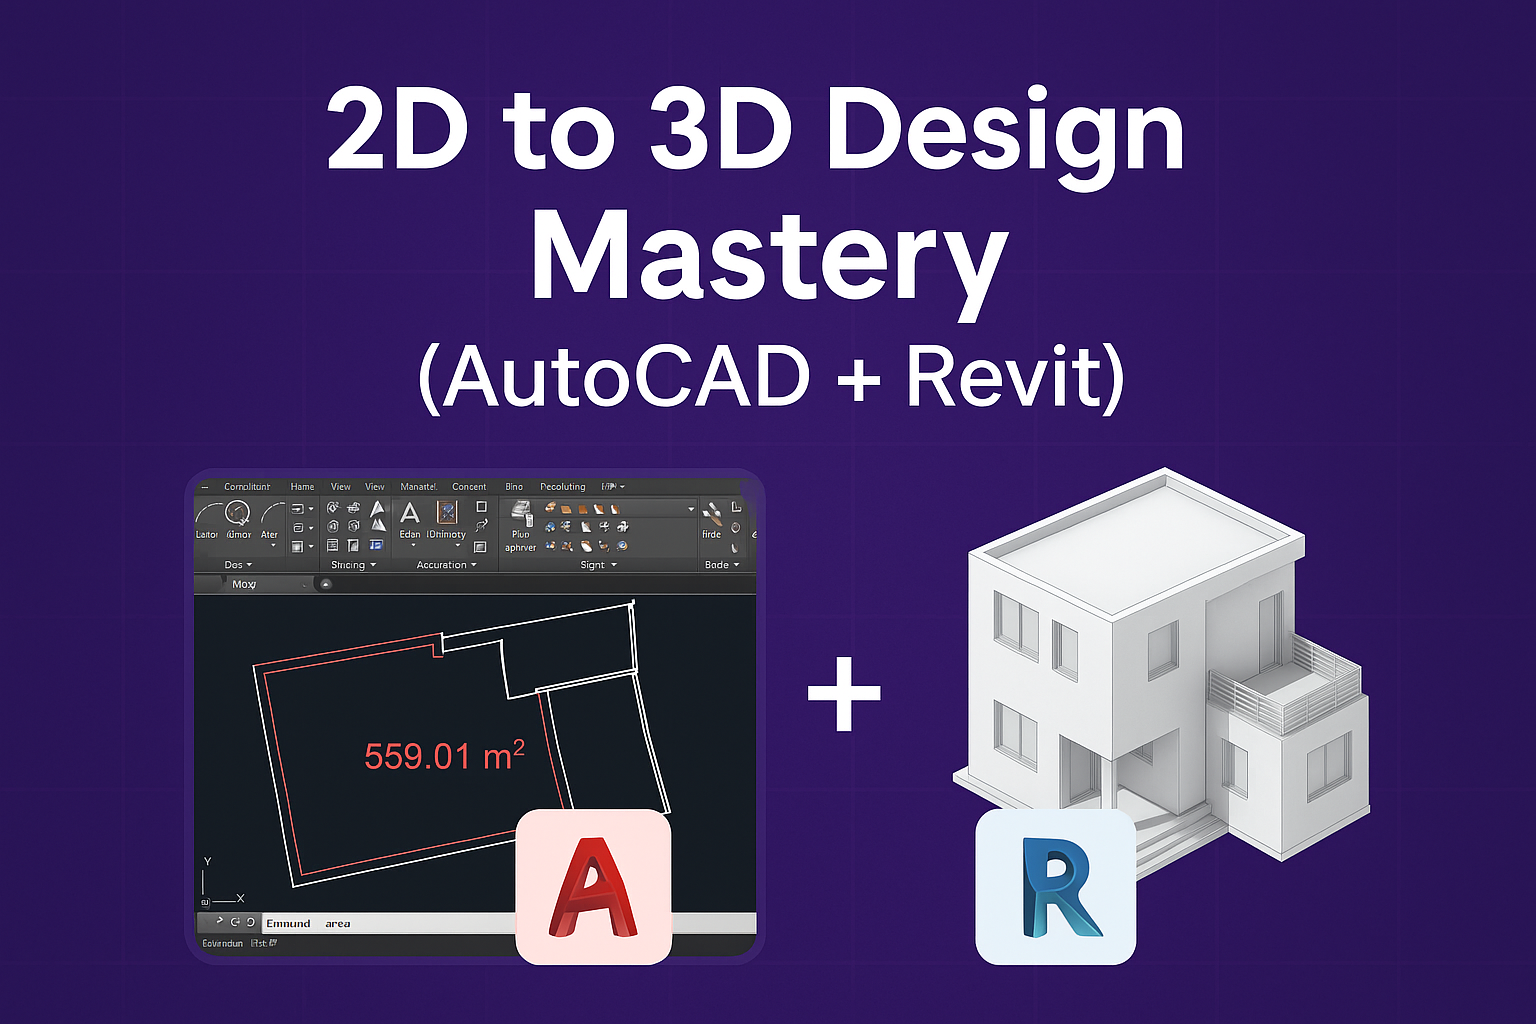This screenshot has width=1536, height=1024.
Task: Select the Laitor arc tool
Action: (208, 516)
